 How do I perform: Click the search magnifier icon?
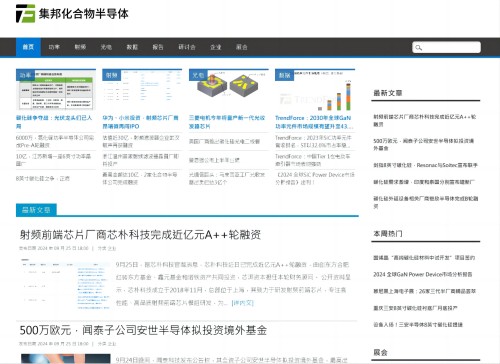[x=419, y=47]
